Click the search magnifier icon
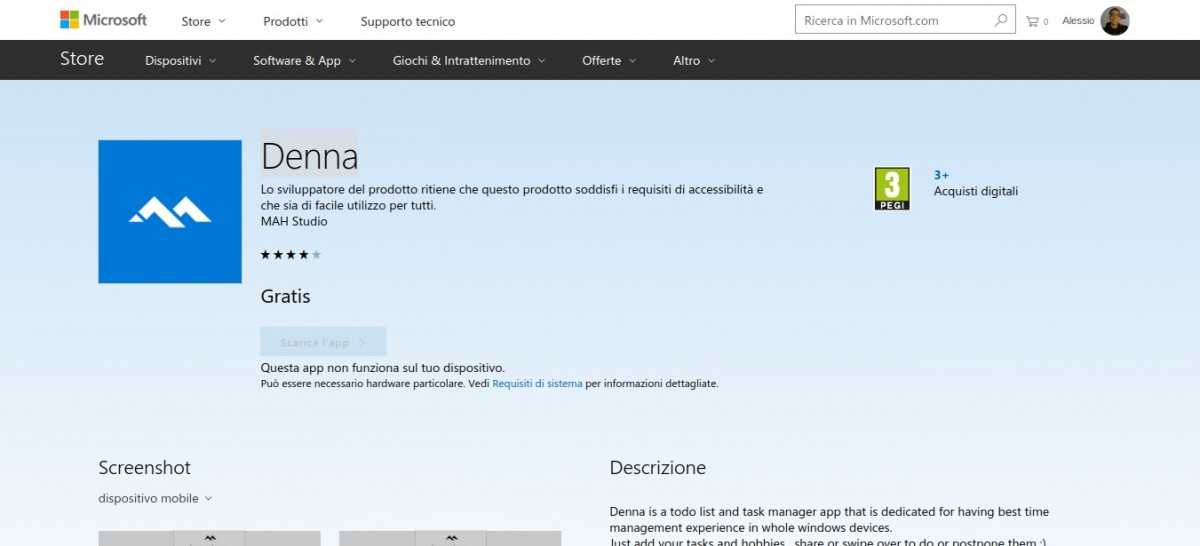 (x=1001, y=20)
